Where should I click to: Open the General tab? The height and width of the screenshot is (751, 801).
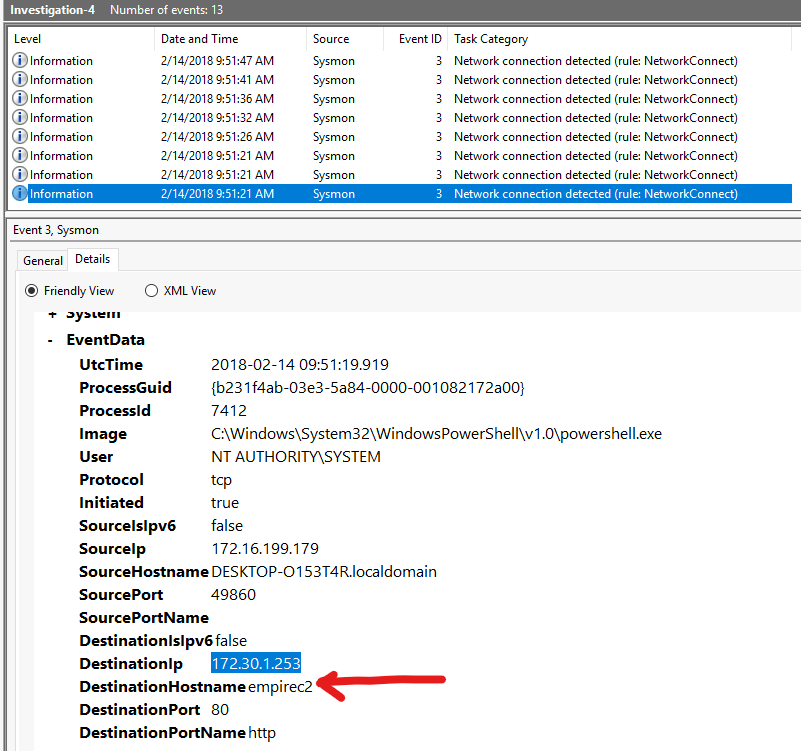(x=43, y=261)
